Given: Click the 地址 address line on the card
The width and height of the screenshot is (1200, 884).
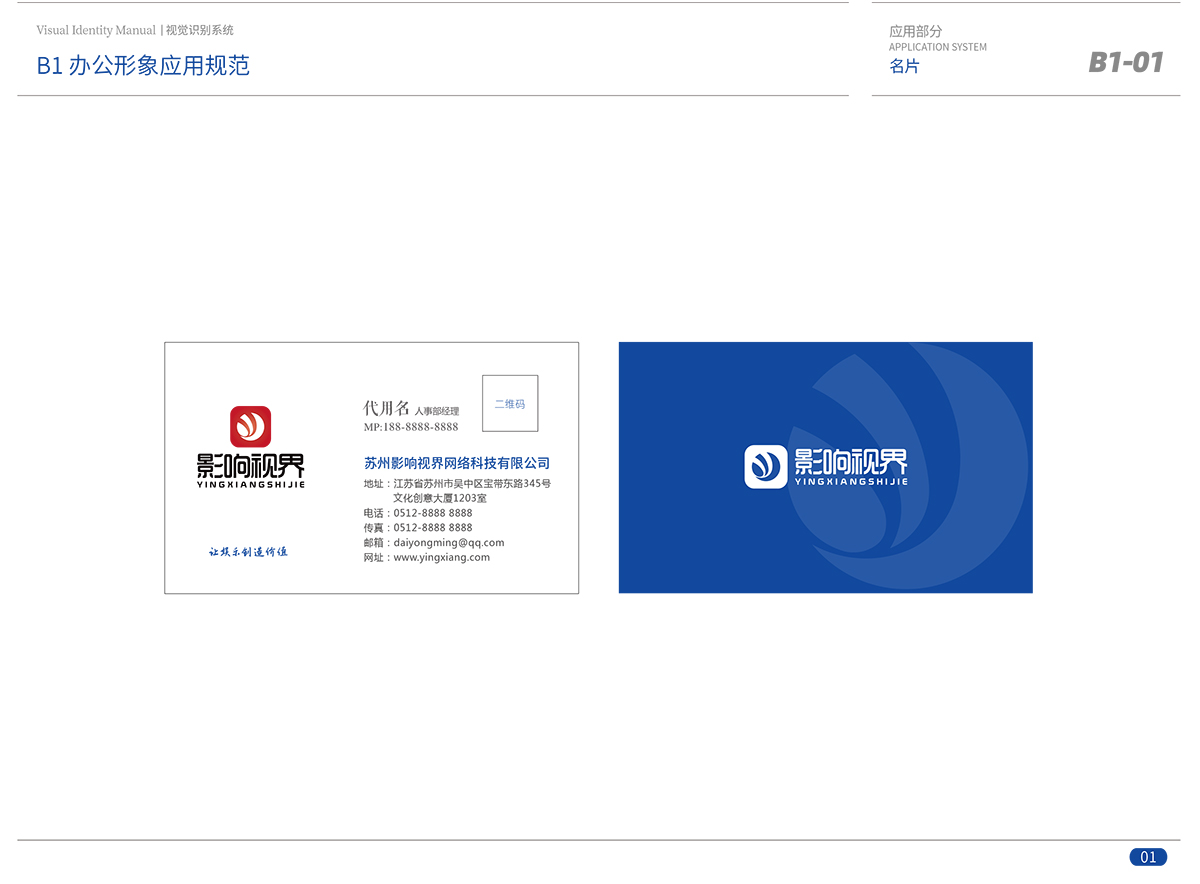Looking at the screenshot, I should coord(457,484).
